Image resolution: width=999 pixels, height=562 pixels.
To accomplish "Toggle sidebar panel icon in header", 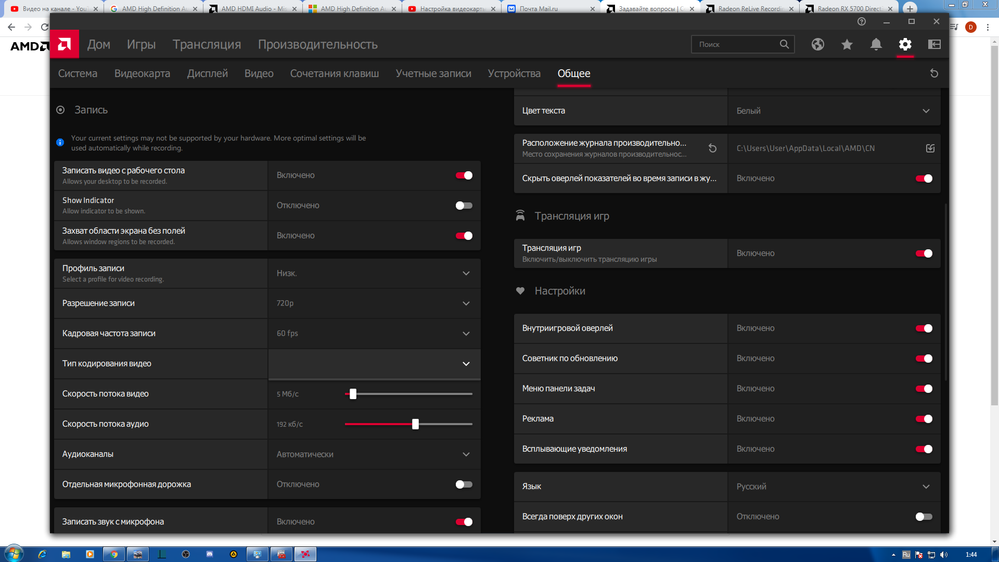I will coord(934,44).
